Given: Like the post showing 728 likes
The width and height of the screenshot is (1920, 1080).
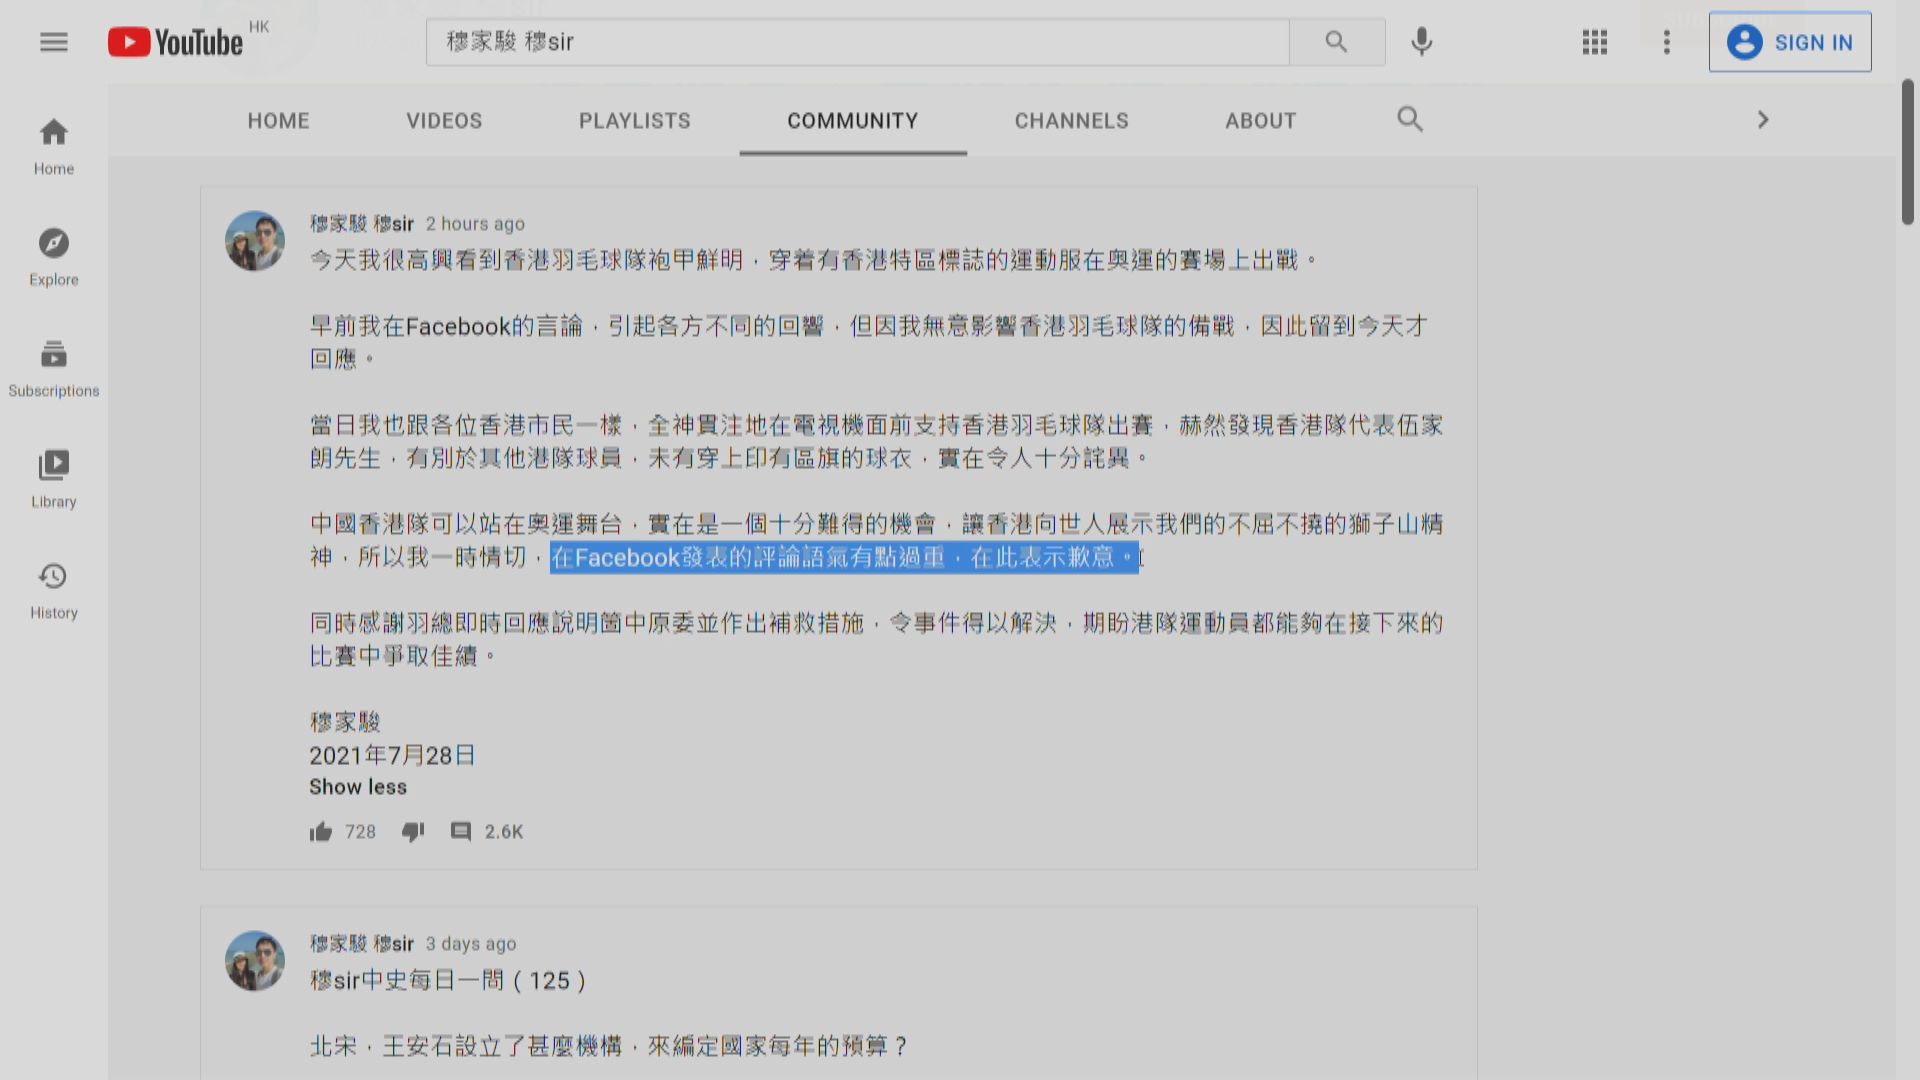Looking at the screenshot, I should click(321, 831).
